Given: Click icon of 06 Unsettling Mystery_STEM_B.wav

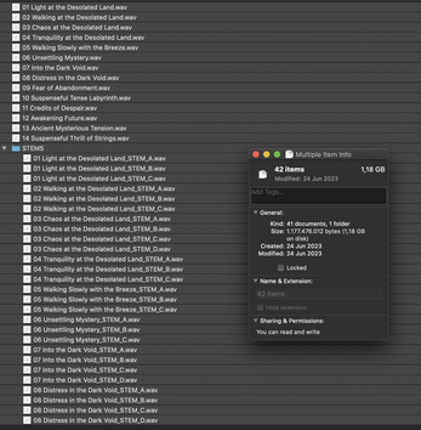Looking at the screenshot, I should (x=27, y=330).
